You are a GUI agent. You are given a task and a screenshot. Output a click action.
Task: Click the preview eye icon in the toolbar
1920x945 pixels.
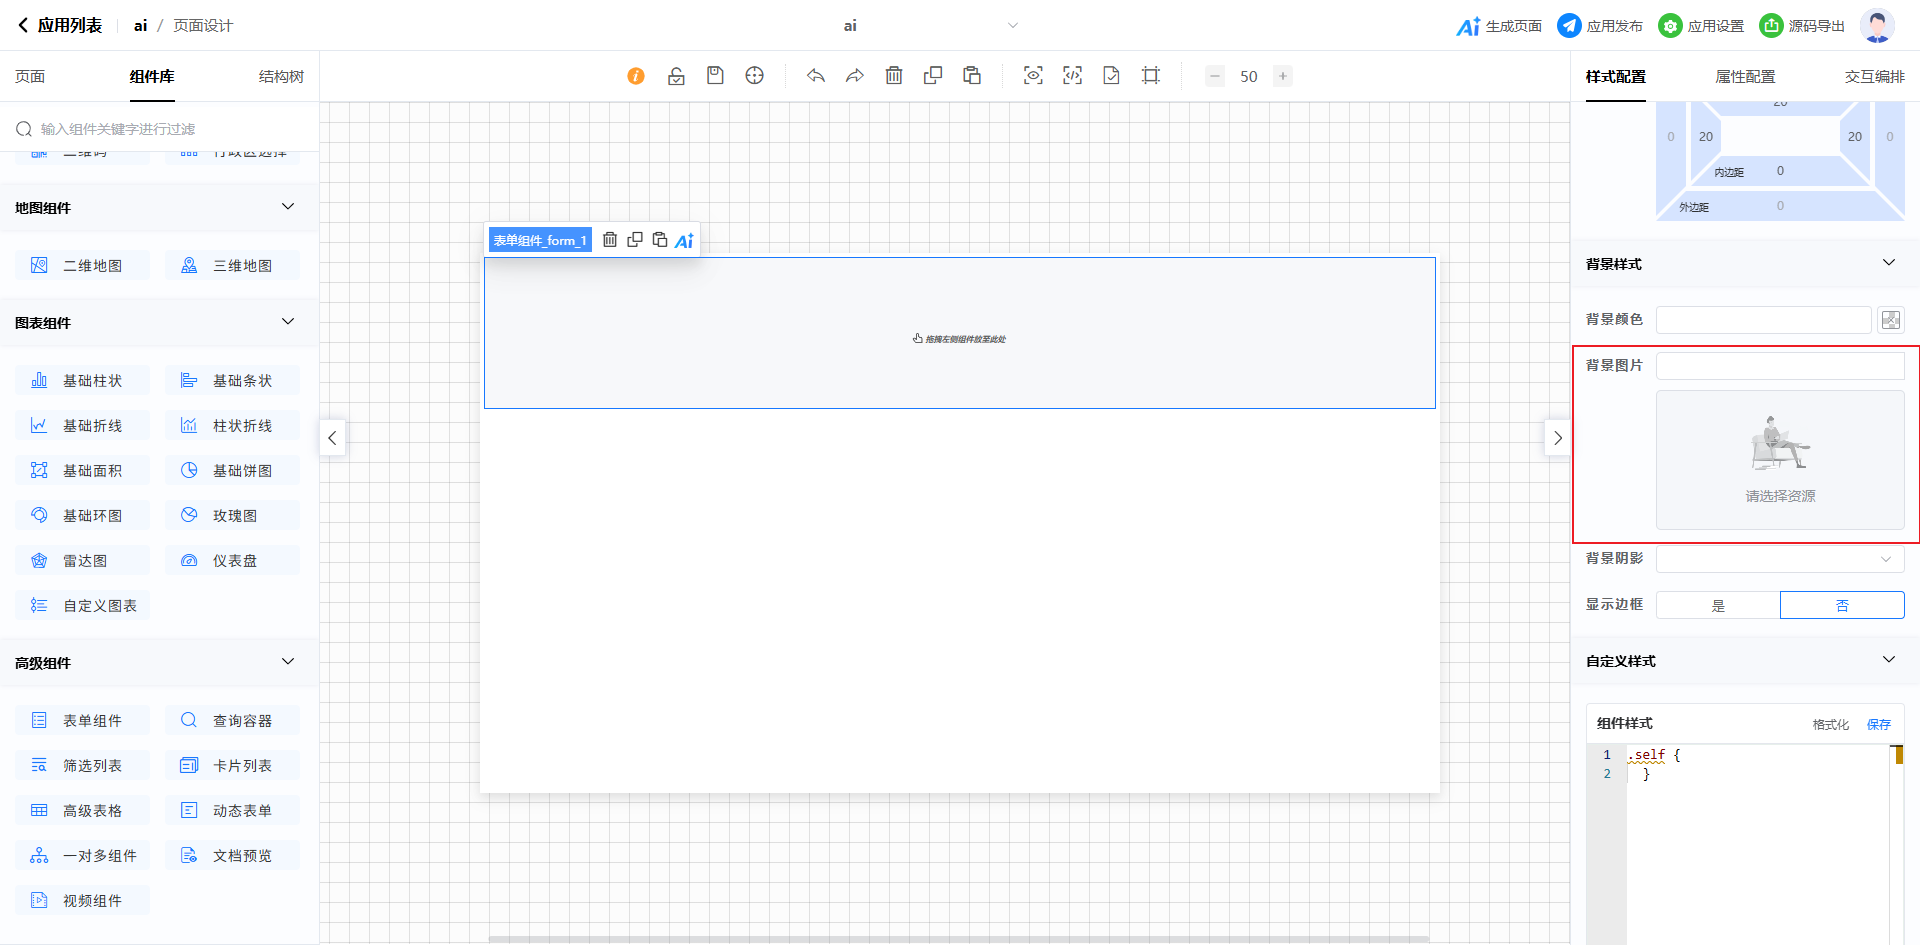[x=1033, y=76]
